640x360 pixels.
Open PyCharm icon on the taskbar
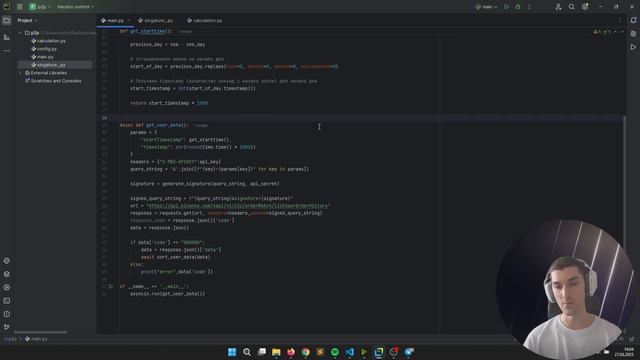[379, 352]
